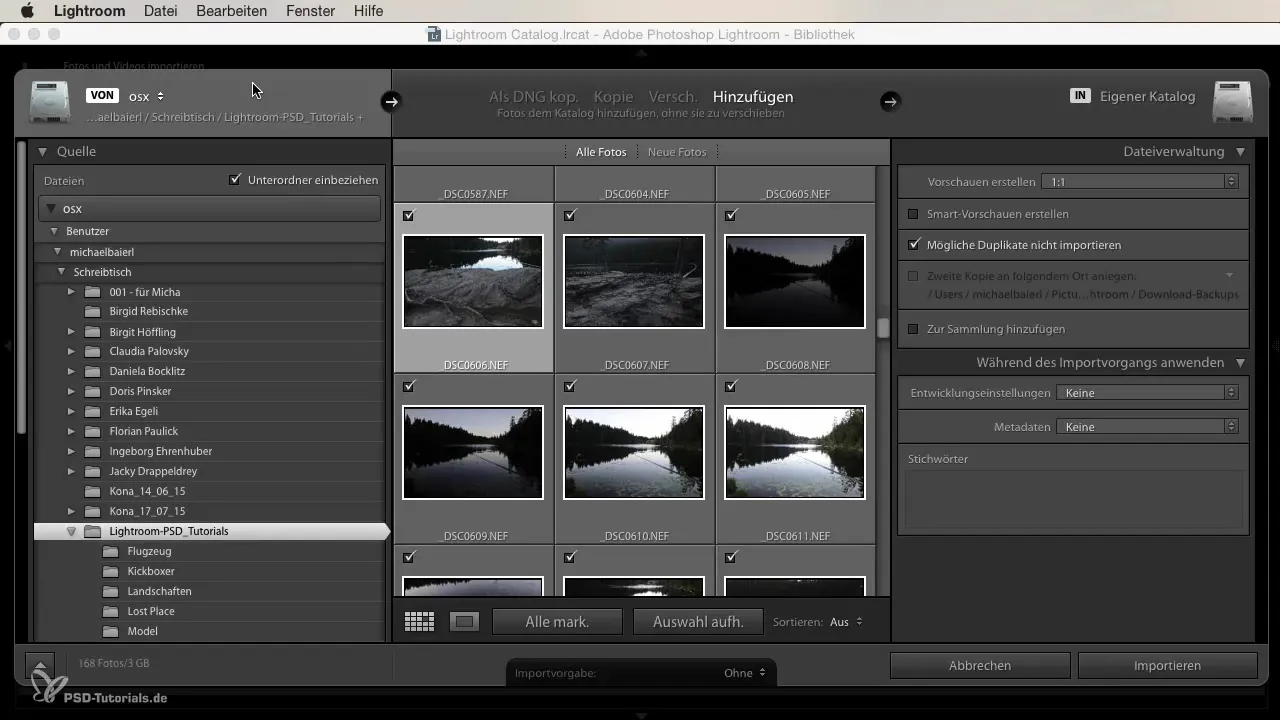
Task: Click into the Stichwörter text field
Action: click(x=1074, y=500)
